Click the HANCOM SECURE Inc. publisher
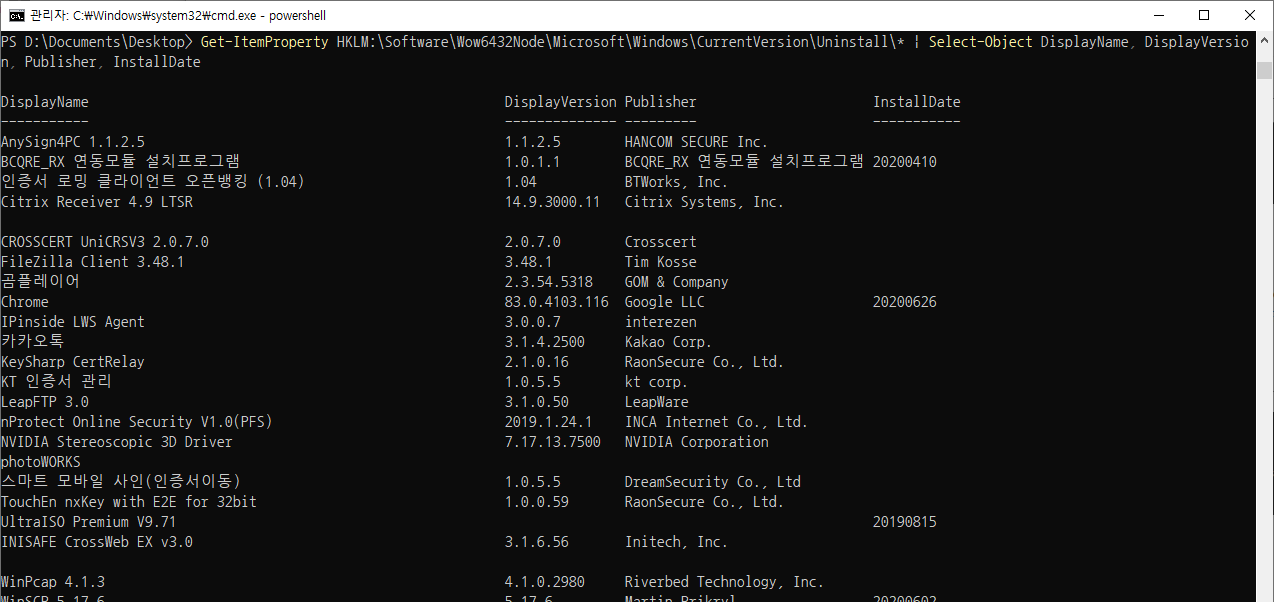 [697, 142]
